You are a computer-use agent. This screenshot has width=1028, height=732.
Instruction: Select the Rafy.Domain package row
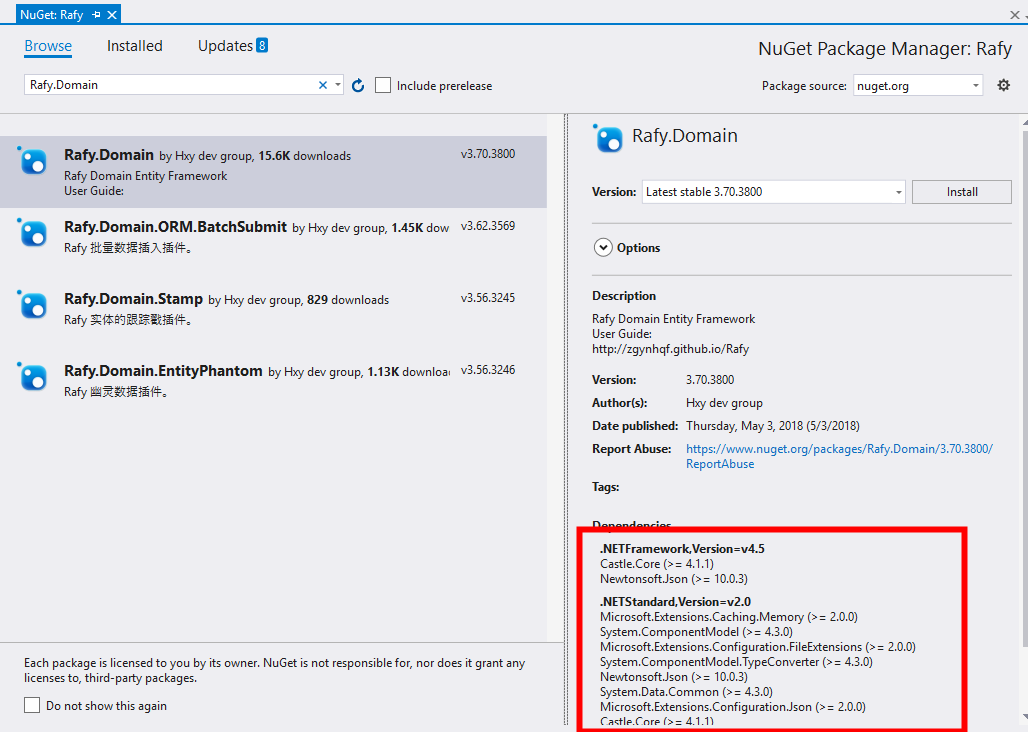click(x=273, y=172)
